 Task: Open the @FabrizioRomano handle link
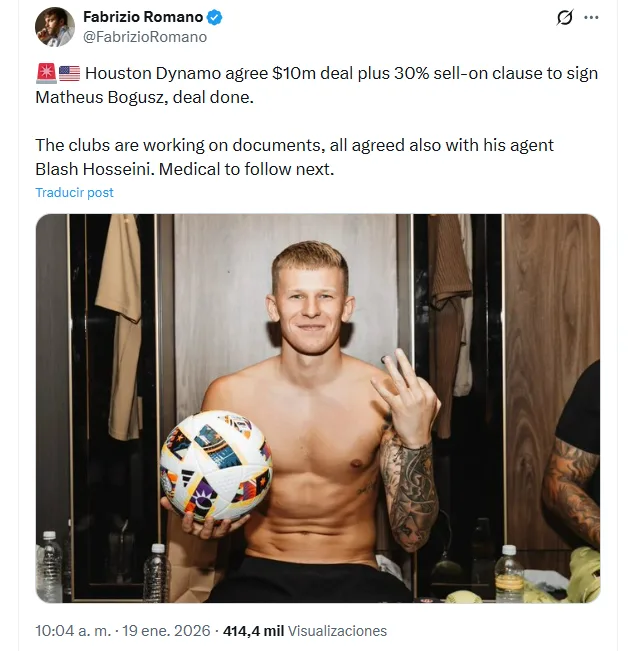coord(145,37)
